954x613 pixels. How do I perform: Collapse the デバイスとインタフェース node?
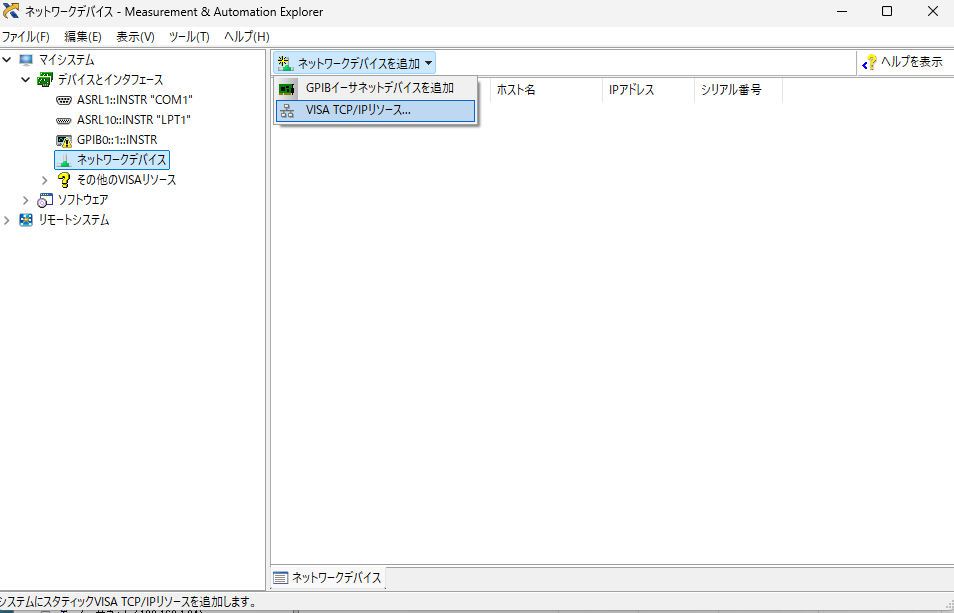26,80
